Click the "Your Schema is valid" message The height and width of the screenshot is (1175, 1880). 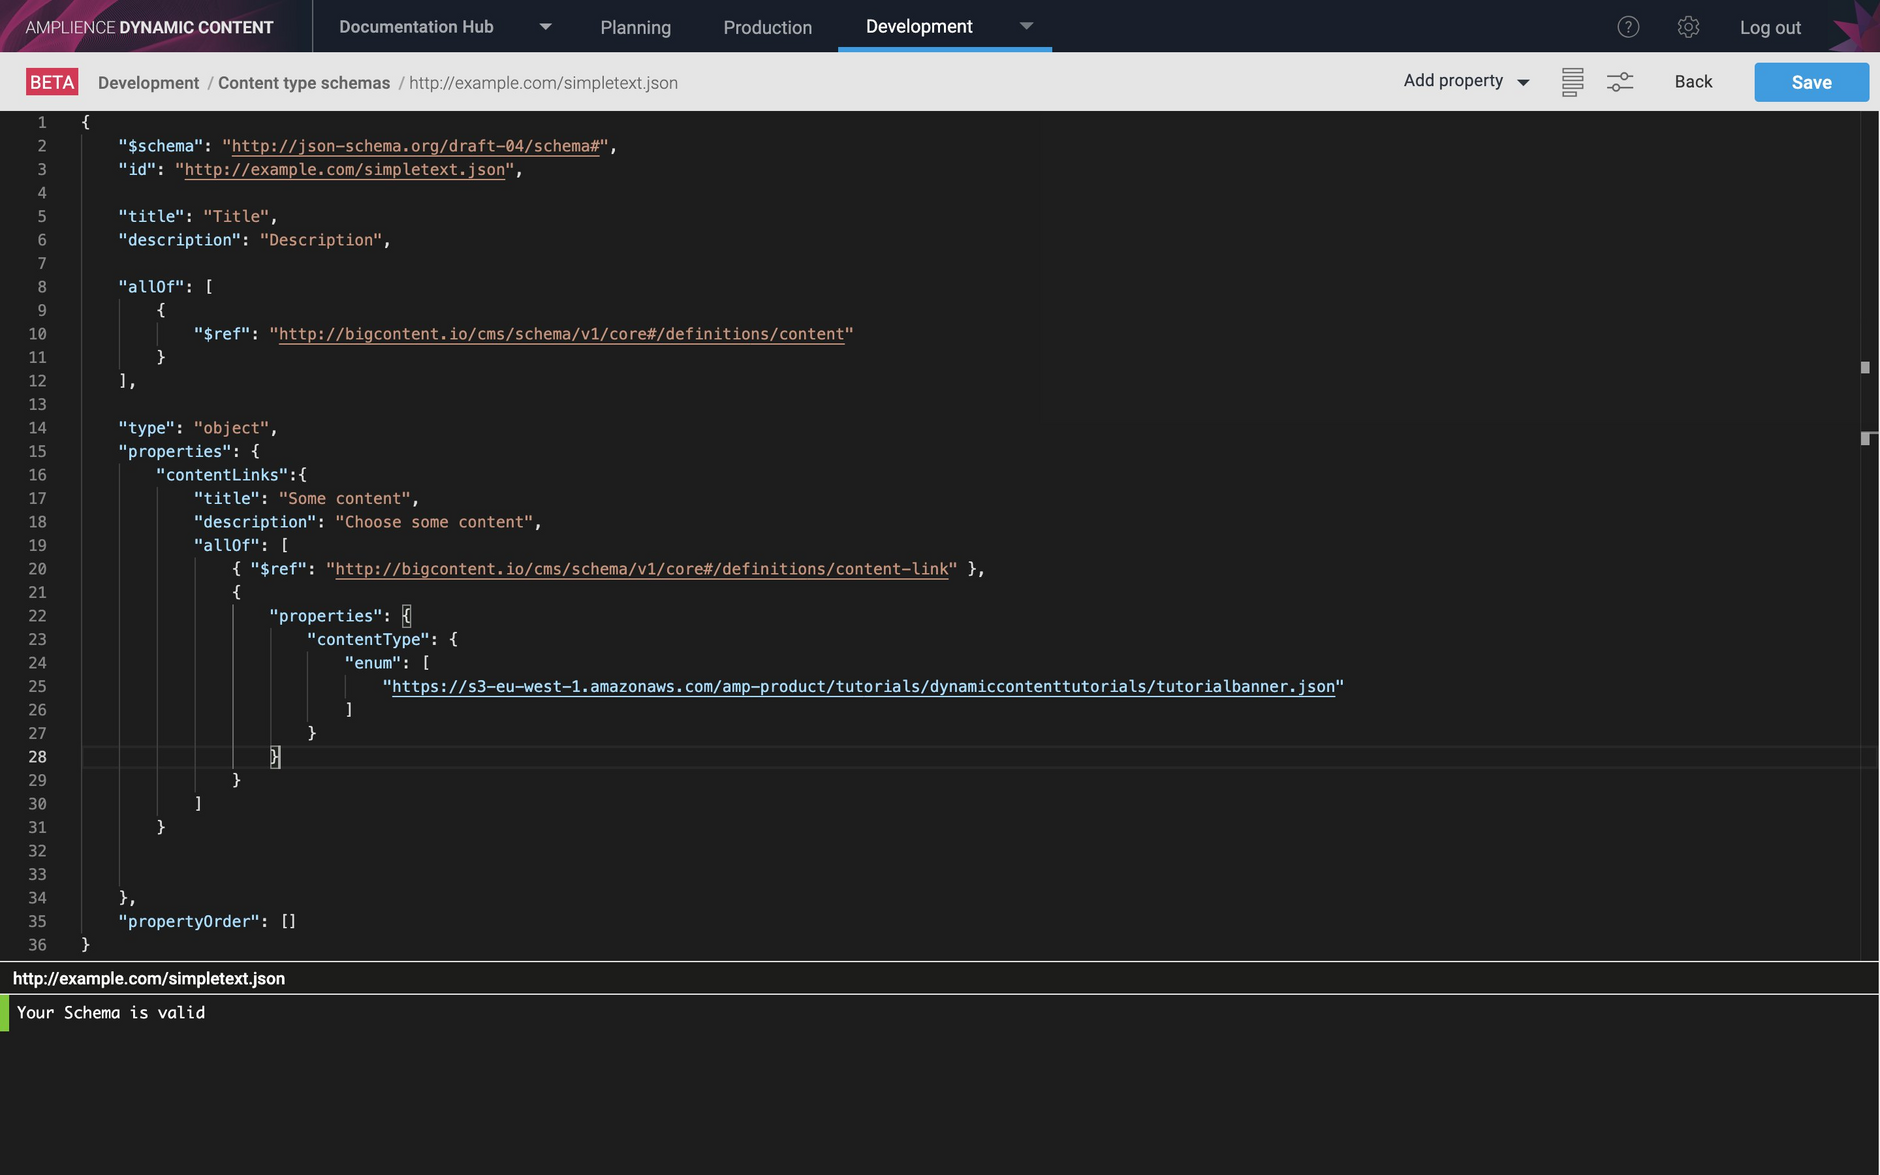pyautogui.click(x=111, y=1013)
